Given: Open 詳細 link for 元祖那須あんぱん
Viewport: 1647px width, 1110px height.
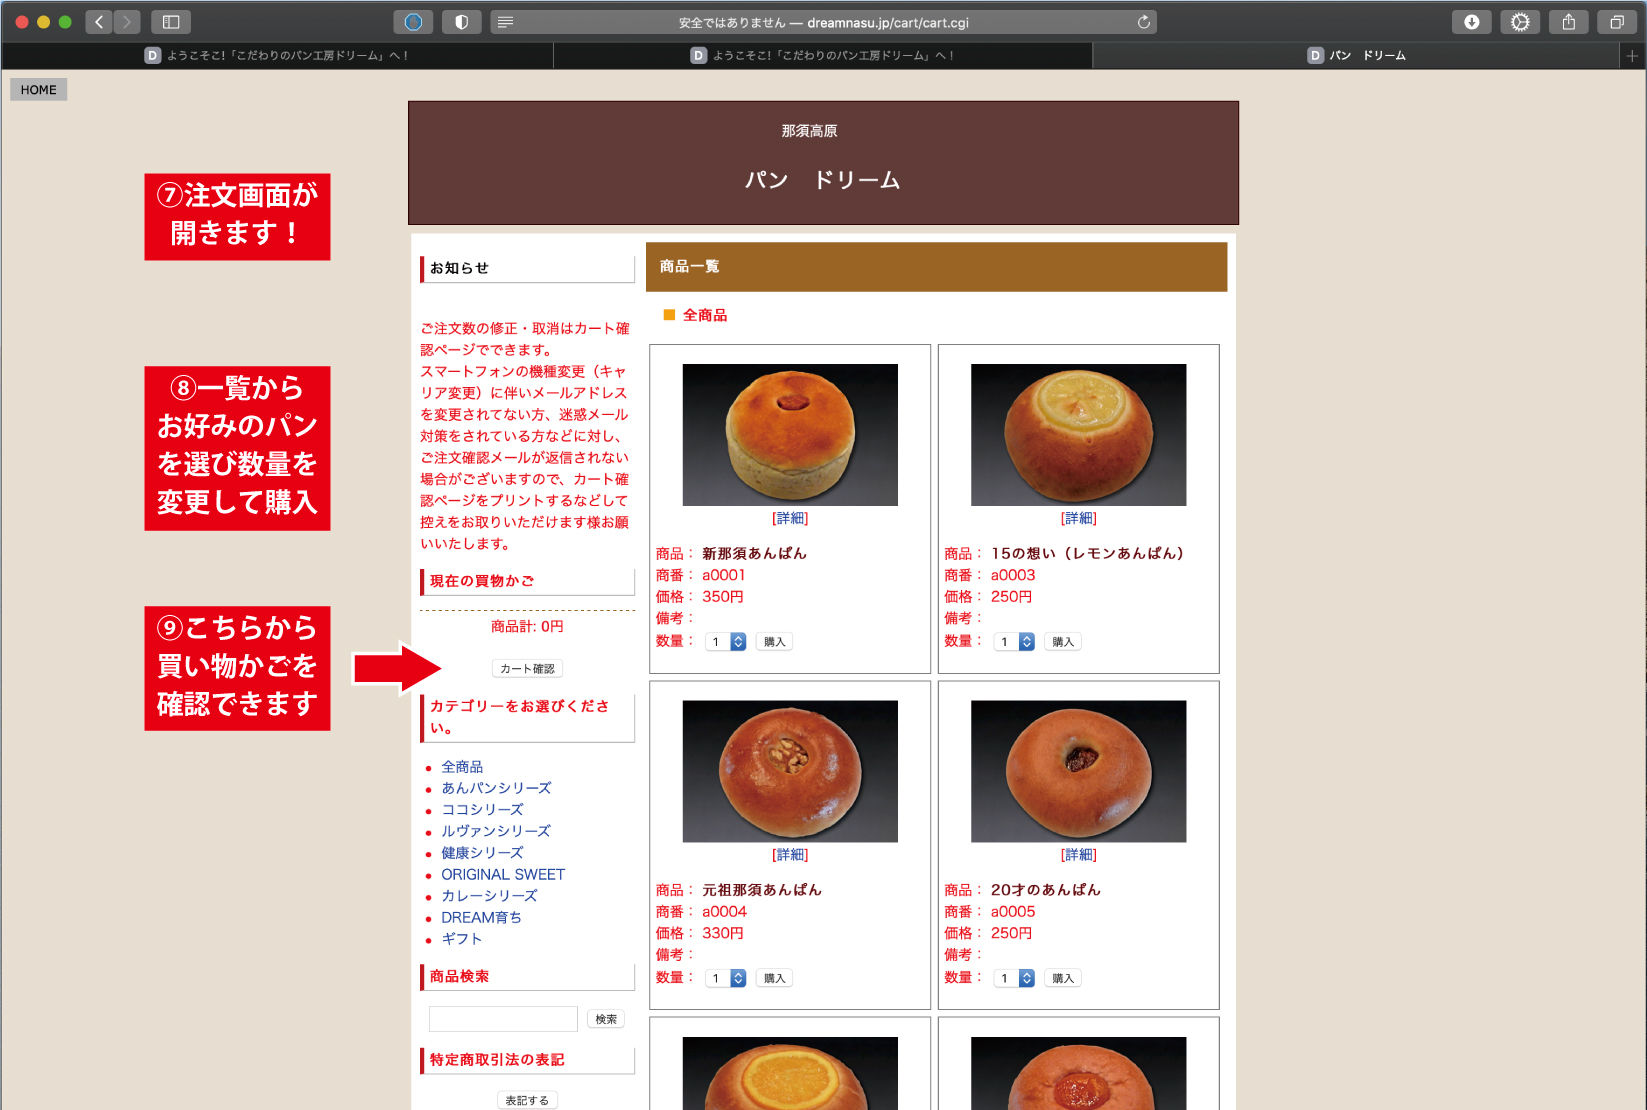Looking at the screenshot, I should pyautogui.click(x=790, y=855).
